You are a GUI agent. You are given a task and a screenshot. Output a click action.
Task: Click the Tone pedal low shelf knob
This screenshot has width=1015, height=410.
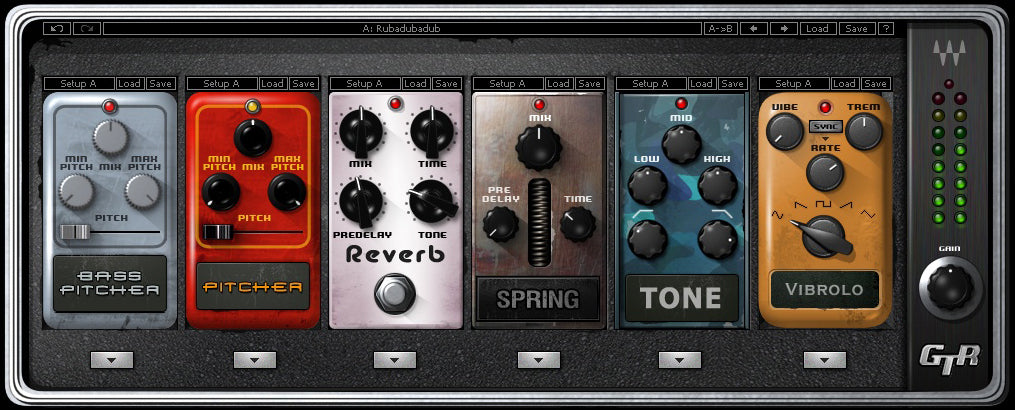[x=648, y=240]
